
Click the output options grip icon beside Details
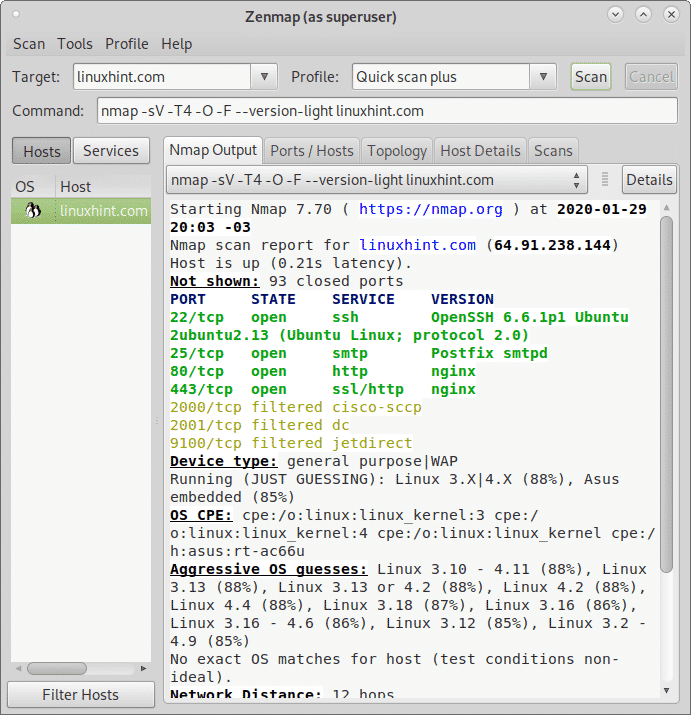point(605,180)
